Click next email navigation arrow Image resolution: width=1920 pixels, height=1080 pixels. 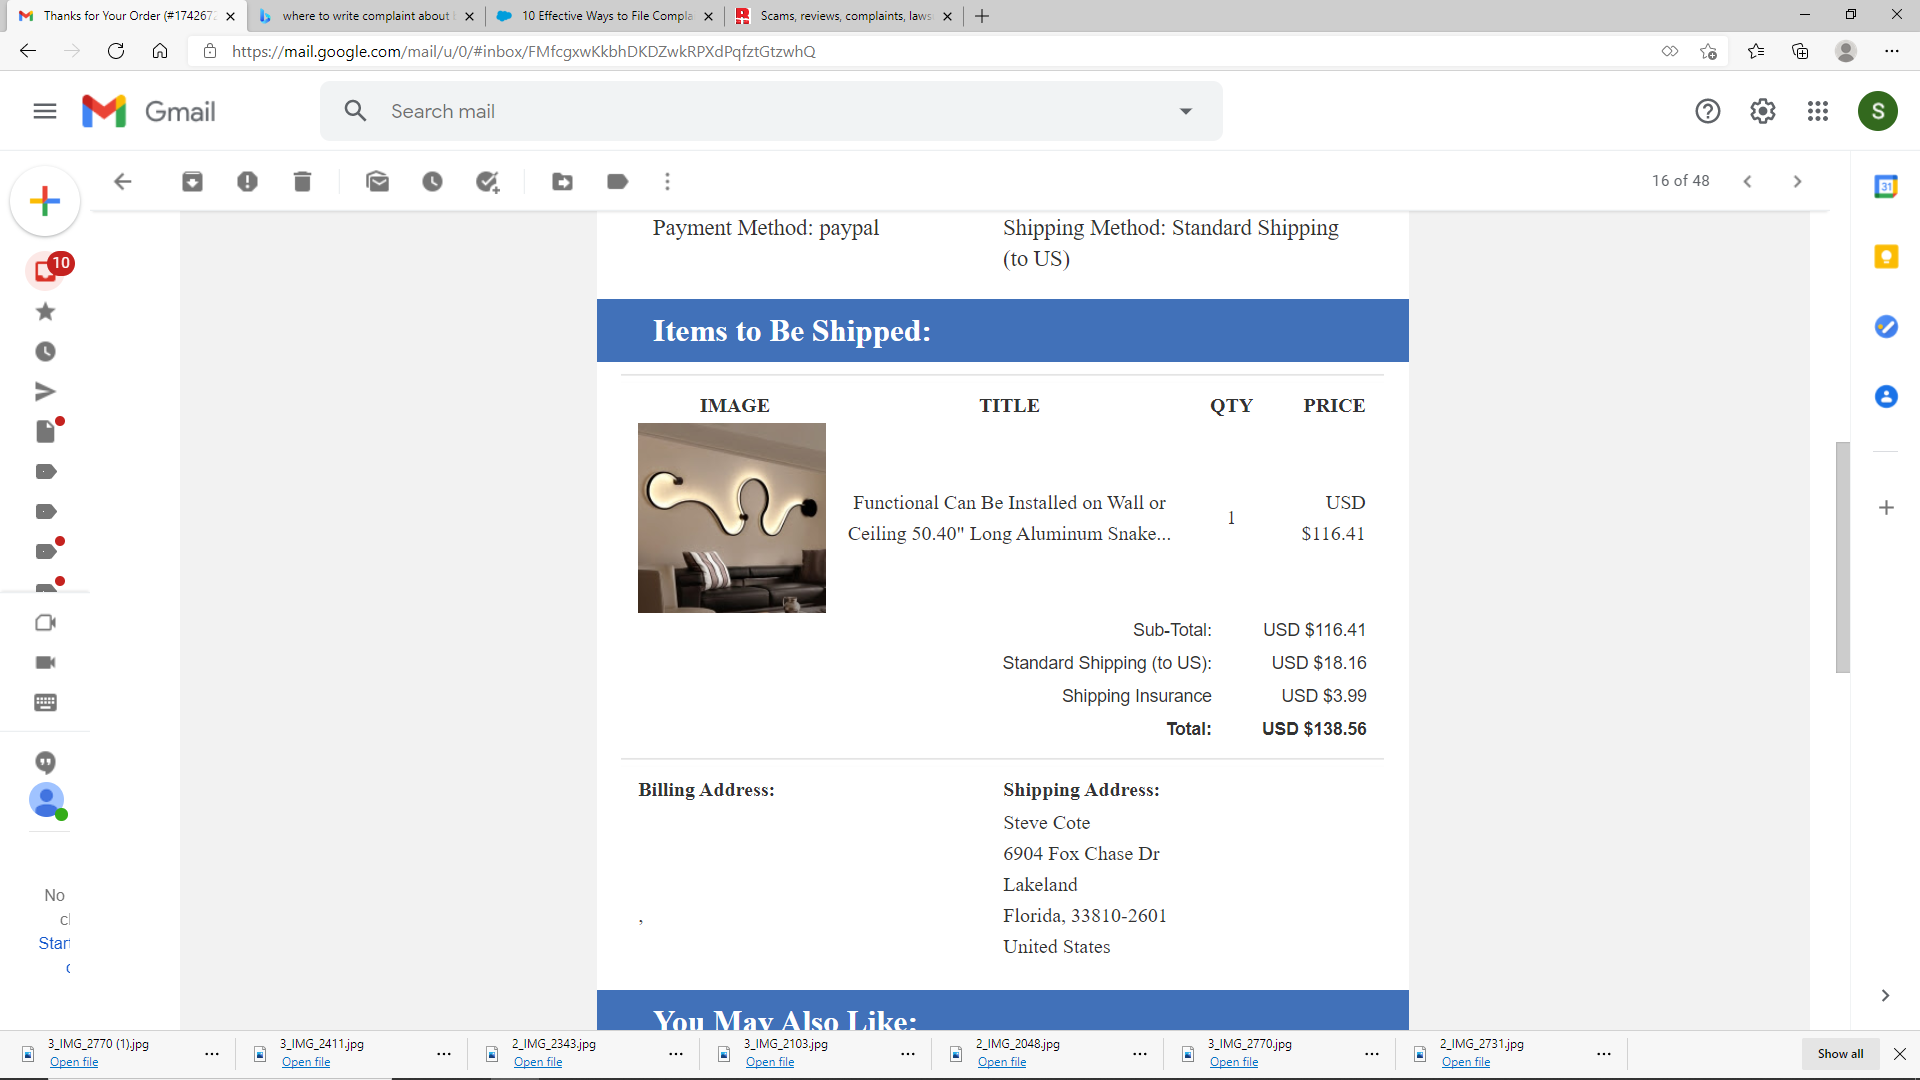point(1797,181)
